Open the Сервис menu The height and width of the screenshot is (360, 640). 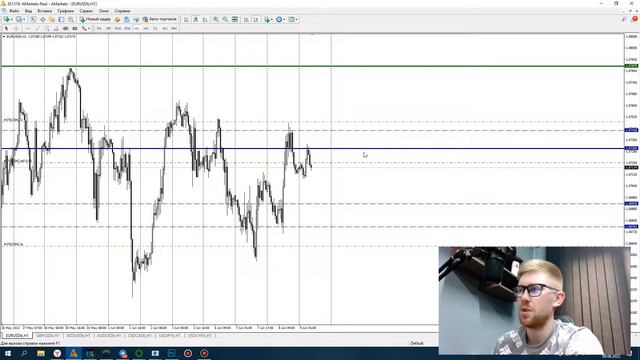86,11
